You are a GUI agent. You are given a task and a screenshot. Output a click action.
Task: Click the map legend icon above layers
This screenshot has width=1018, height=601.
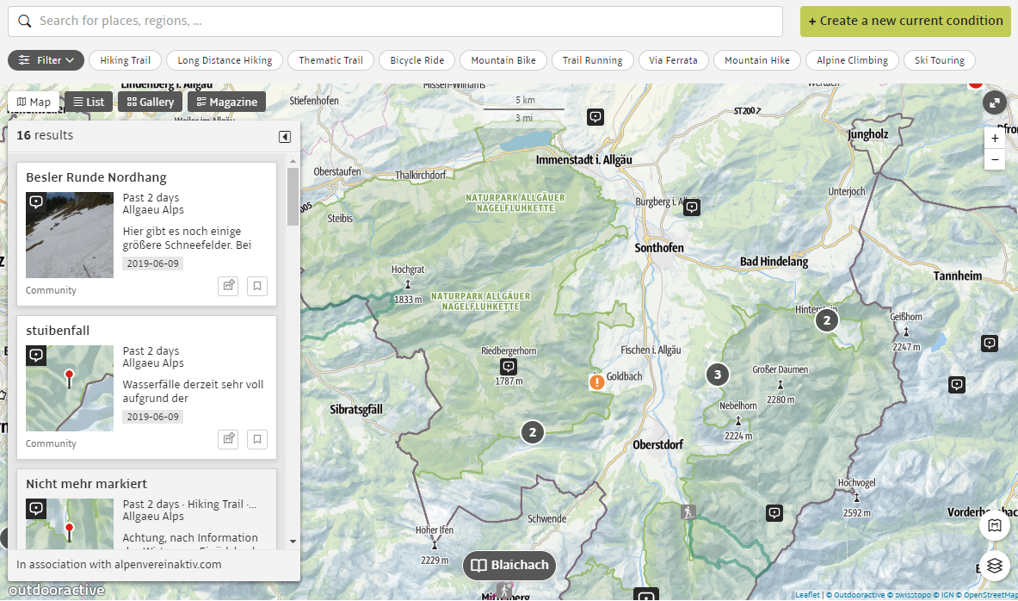click(994, 526)
